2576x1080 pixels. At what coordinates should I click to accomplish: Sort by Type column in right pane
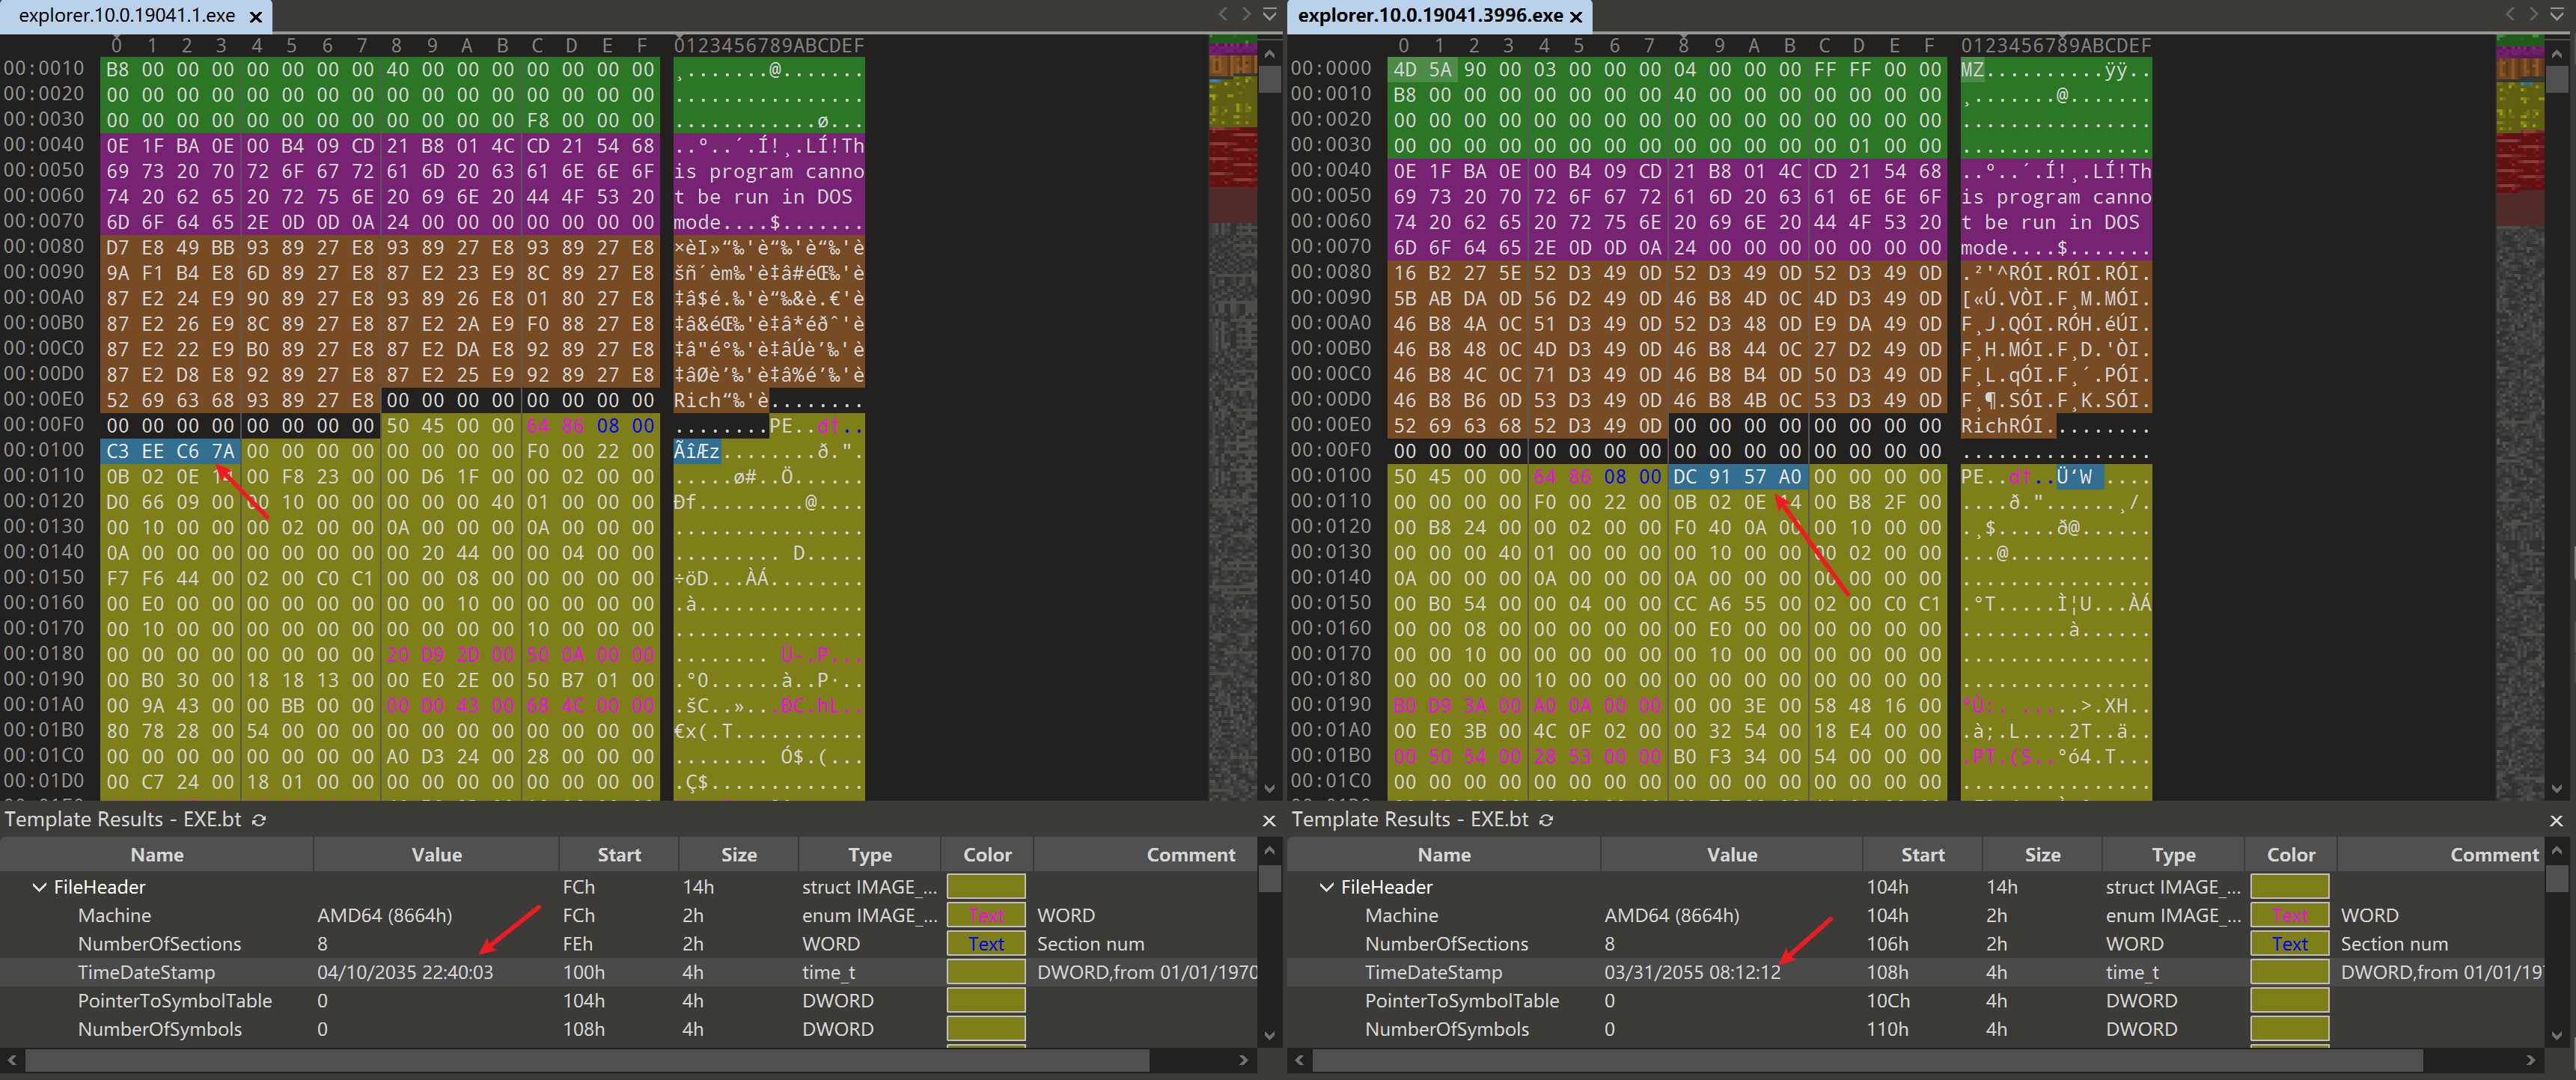(2173, 855)
